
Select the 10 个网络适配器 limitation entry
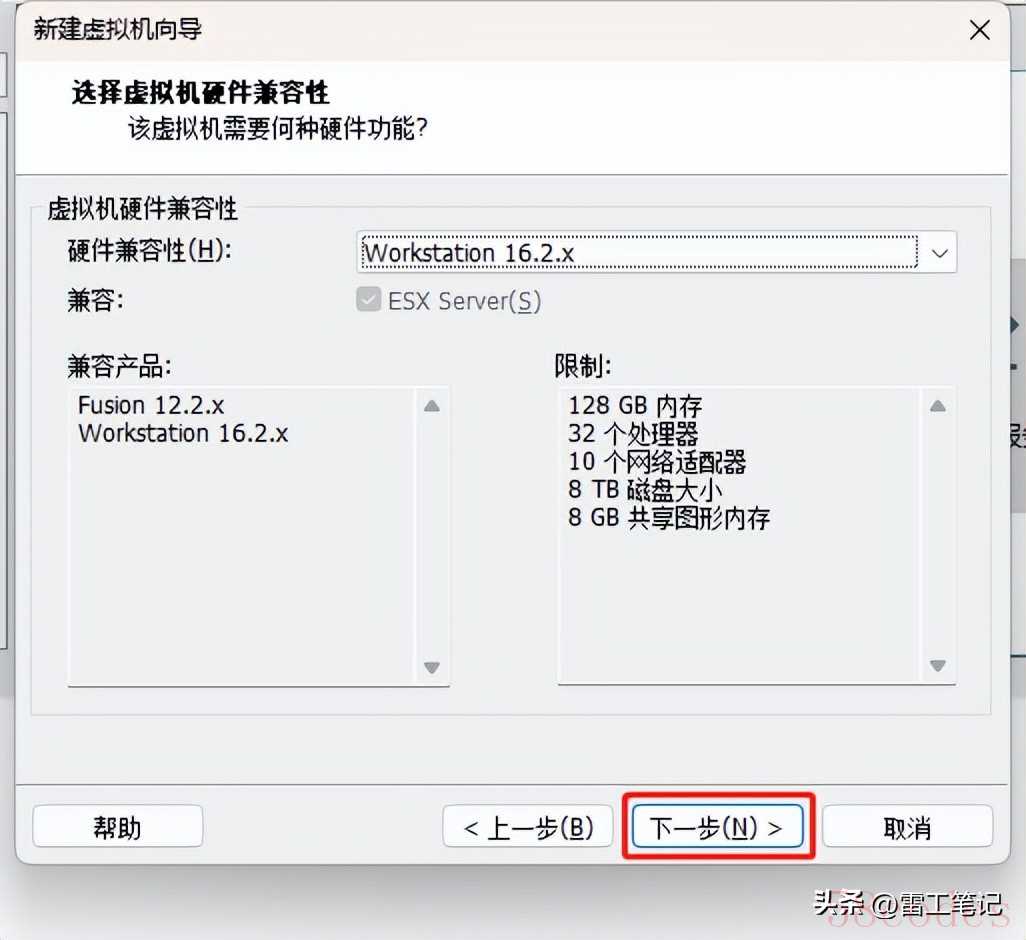tap(657, 462)
